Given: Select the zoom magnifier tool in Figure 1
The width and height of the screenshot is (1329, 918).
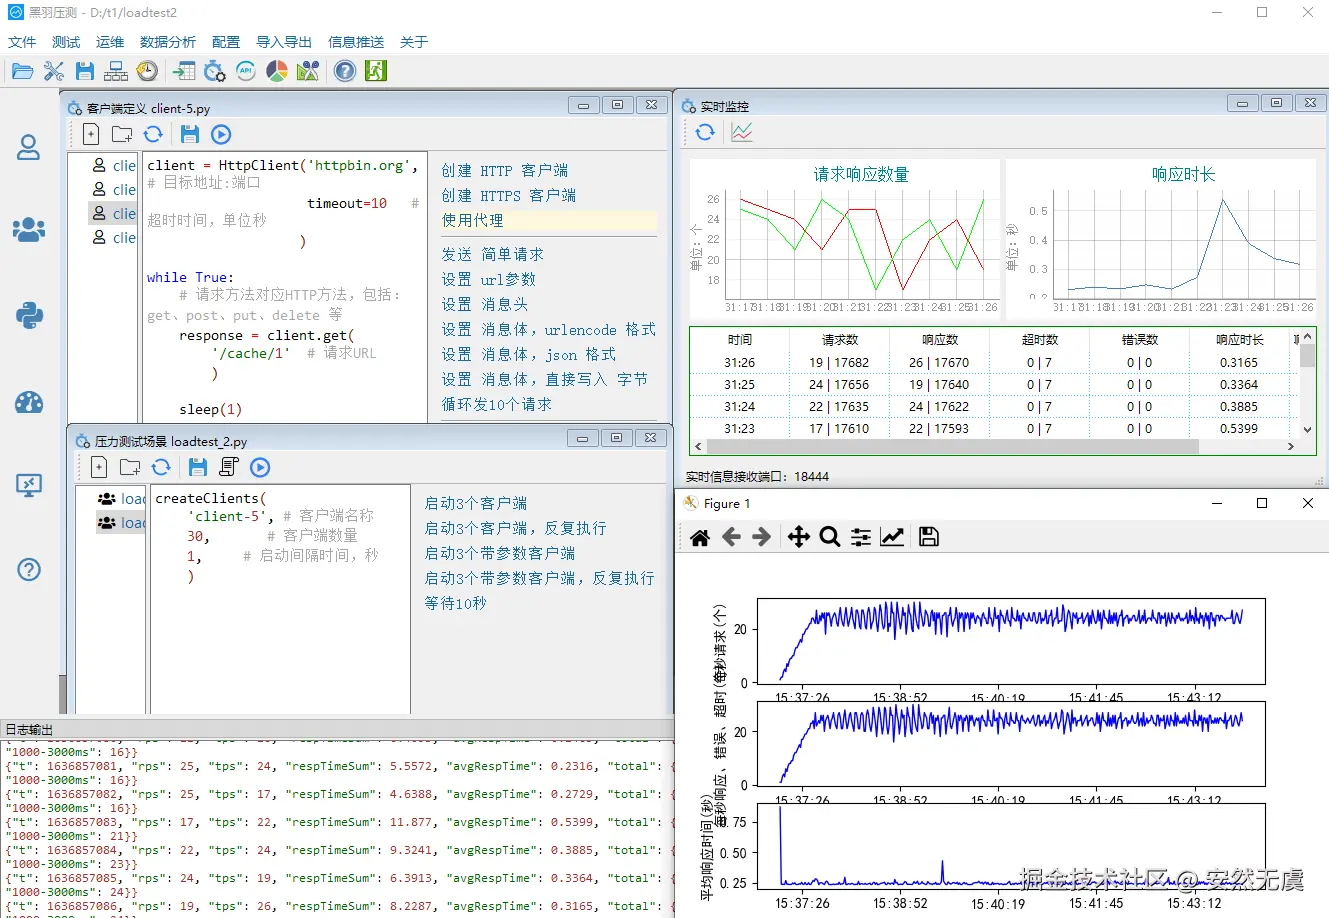Looking at the screenshot, I should (829, 537).
